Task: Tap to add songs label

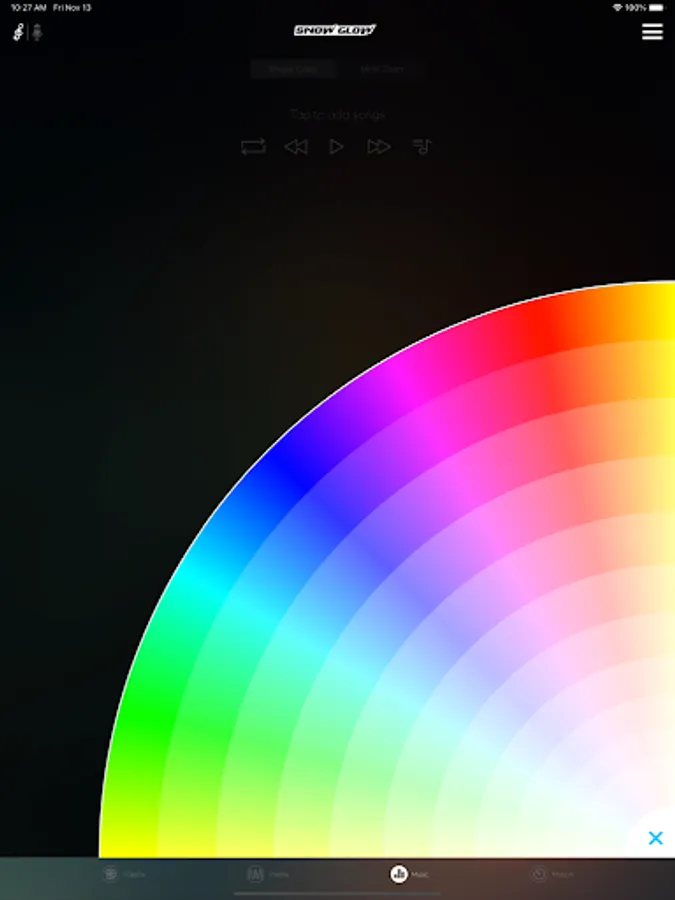Action: [x=338, y=115]
